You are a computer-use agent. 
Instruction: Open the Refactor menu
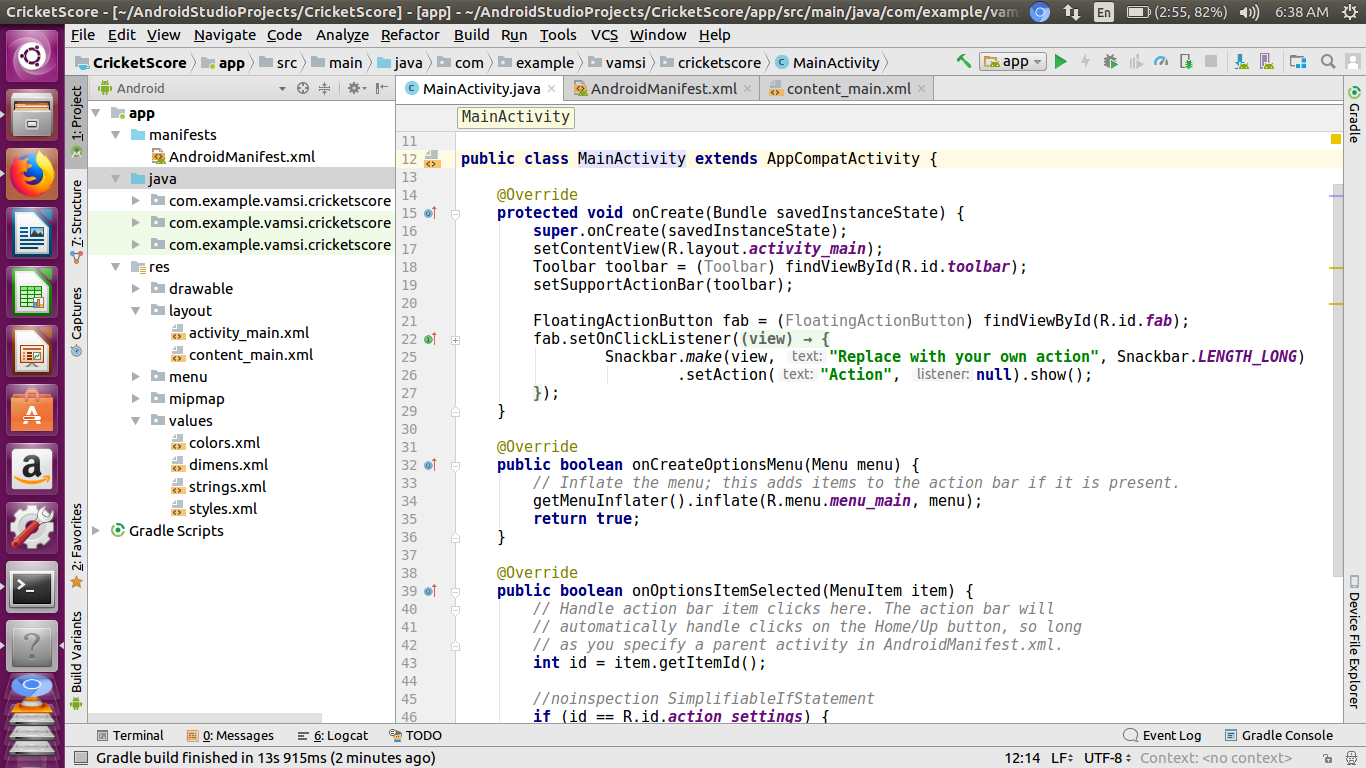pos(410,34)
